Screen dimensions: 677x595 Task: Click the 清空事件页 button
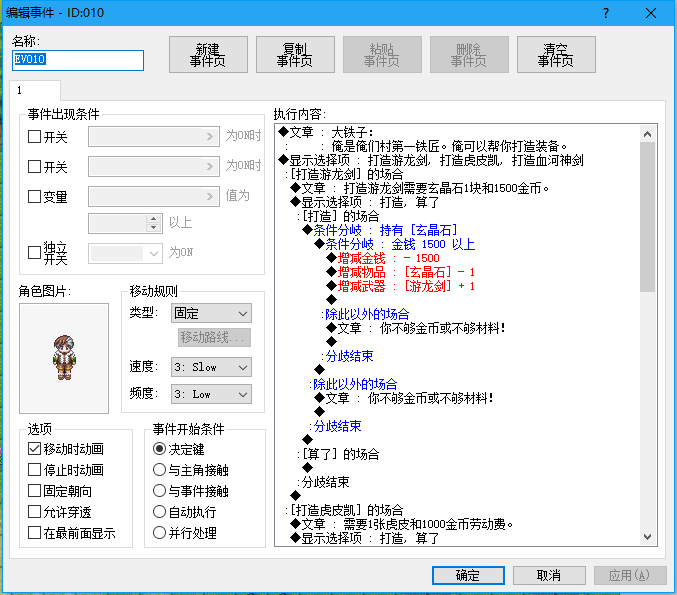pos(556,54)
